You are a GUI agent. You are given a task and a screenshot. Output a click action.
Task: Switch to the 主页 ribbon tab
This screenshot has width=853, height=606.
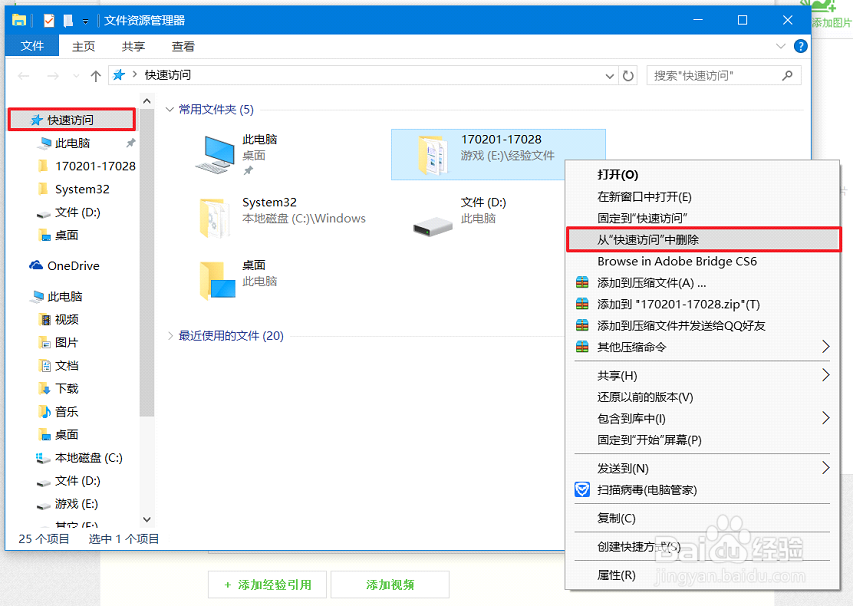83,46
